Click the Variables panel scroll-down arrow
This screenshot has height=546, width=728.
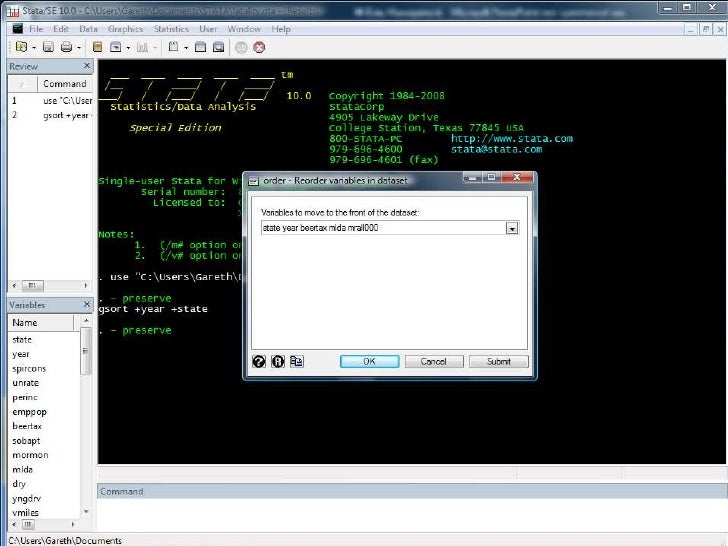(86, 512)
